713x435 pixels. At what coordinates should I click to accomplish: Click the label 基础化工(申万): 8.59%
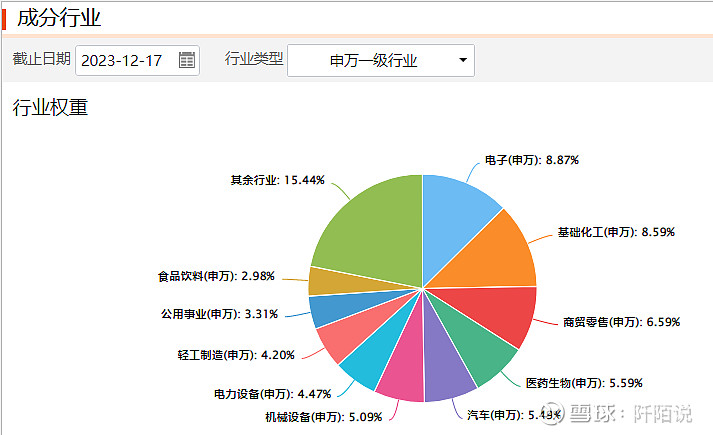coord(616,232)
